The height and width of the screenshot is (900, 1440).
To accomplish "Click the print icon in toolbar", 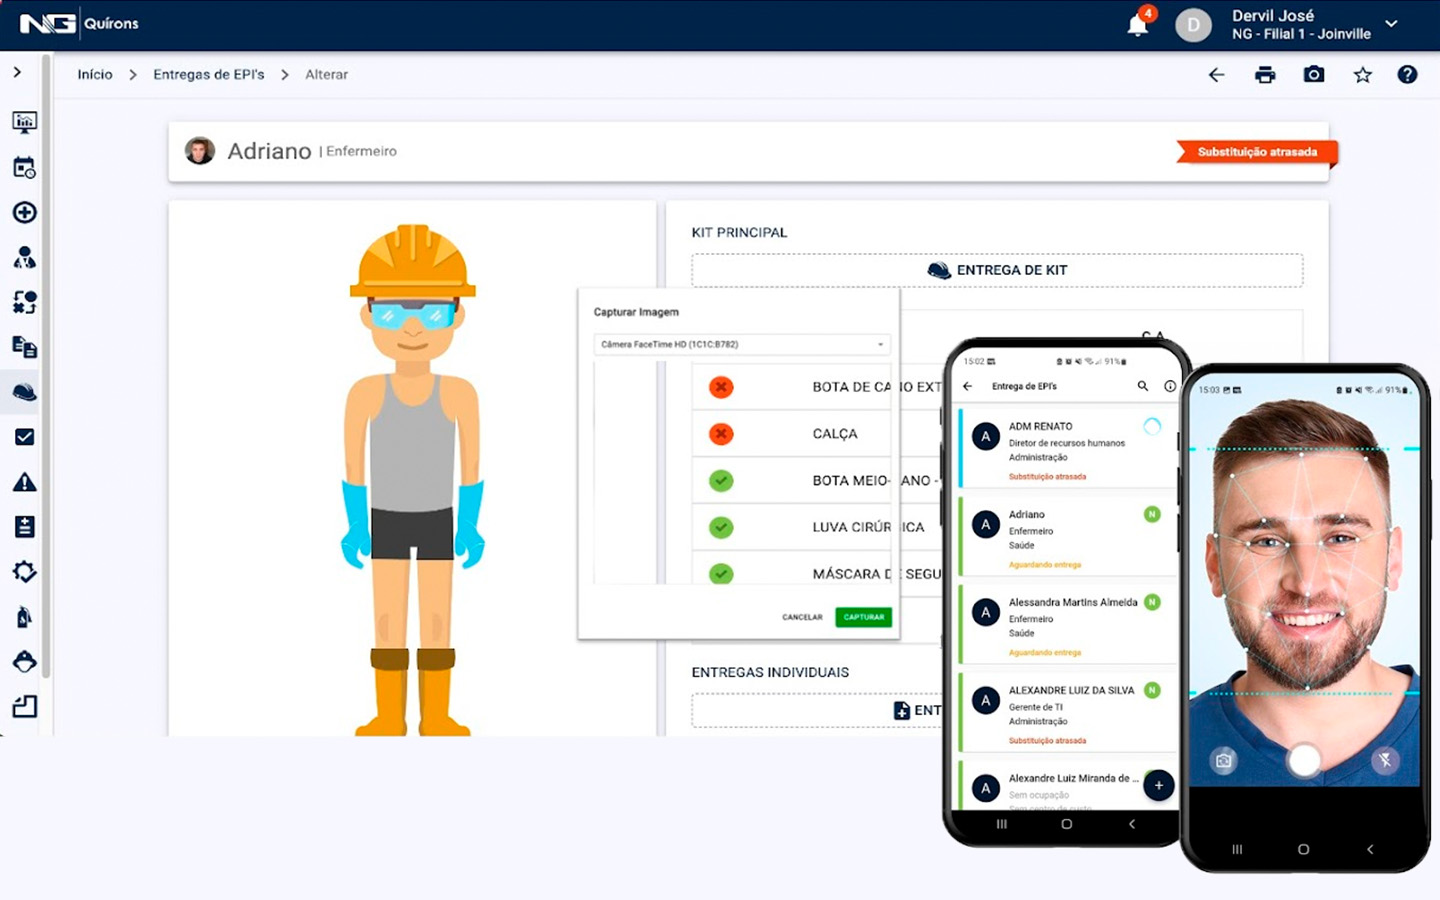I will point(1265,75).
